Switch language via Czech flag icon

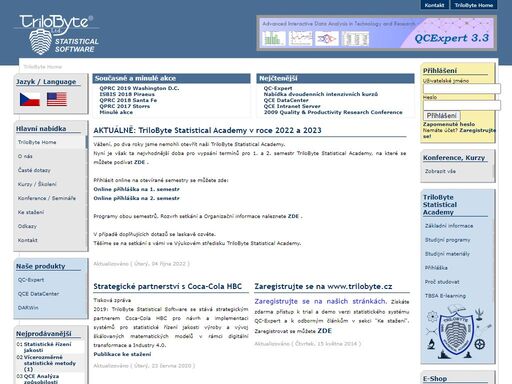coord(30,99)
